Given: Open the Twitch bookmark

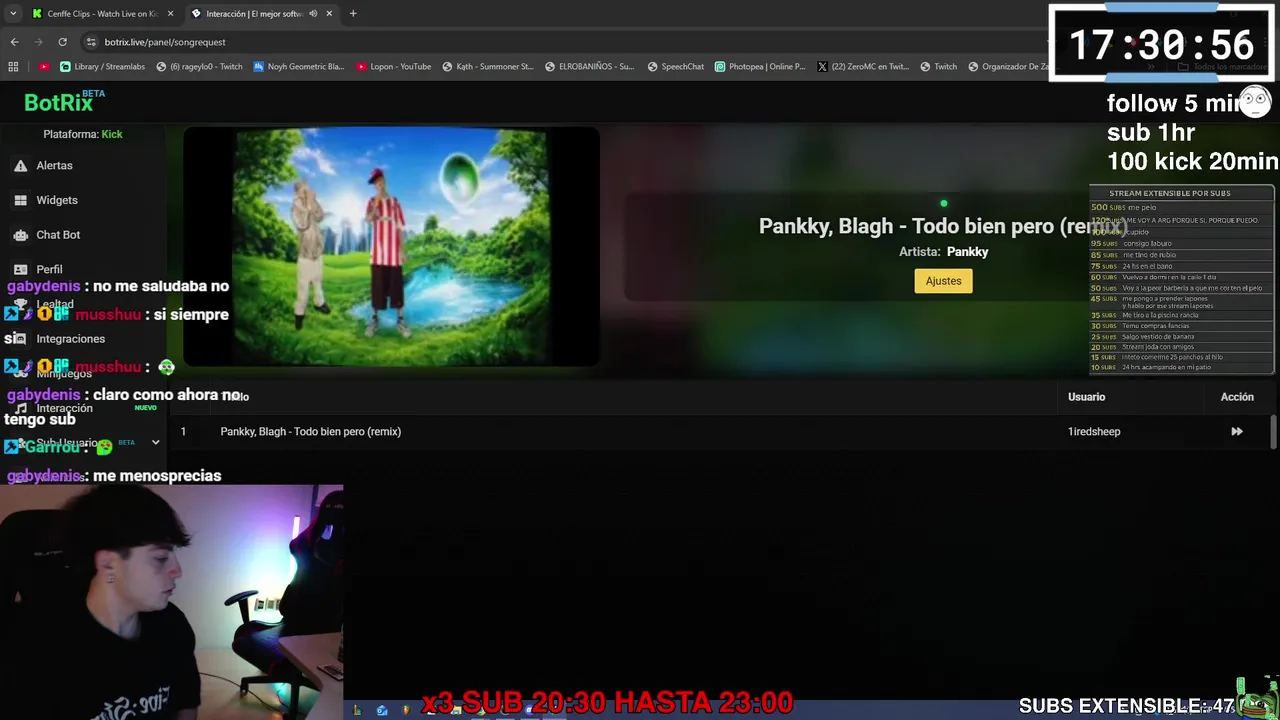Looking at the screenshot, I should click(x=938, y=67).
